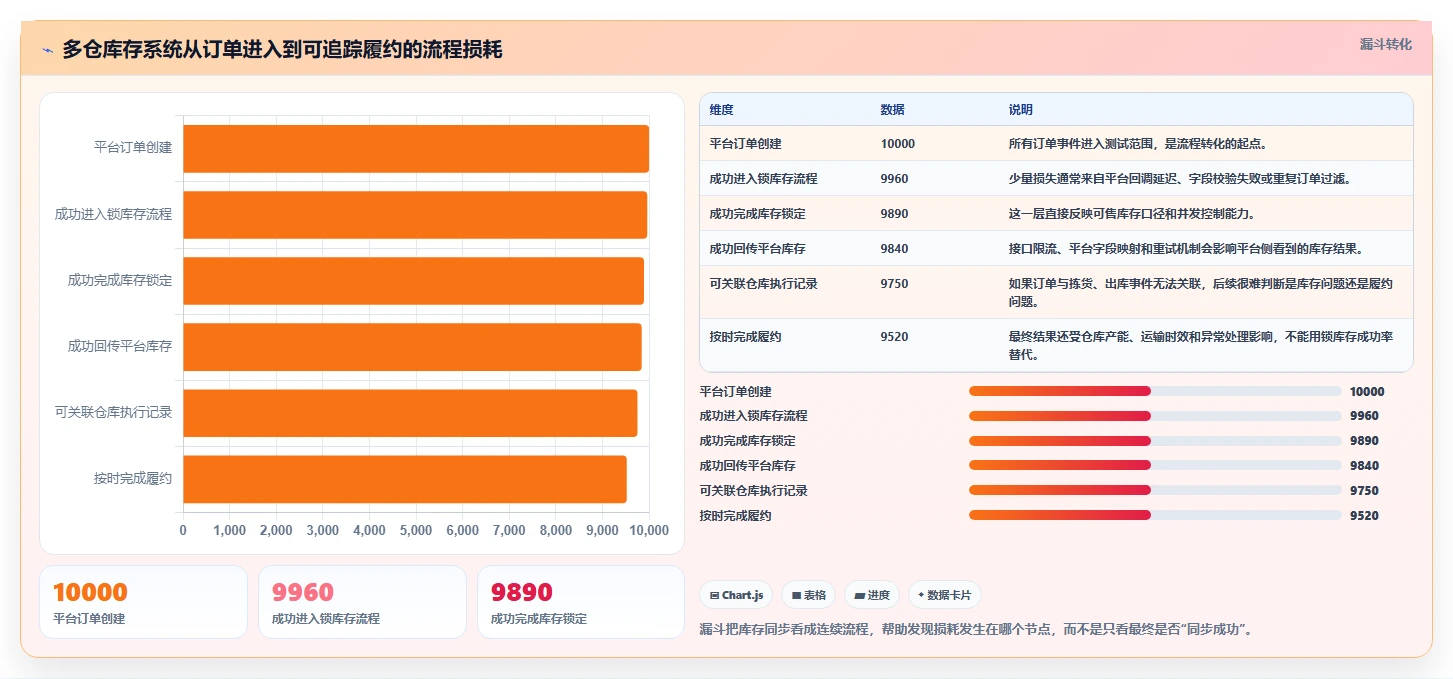Click the 可关联仓库执行记录 chart y-axis label
The height and width of the screenshot is (679, 1453).
(x=114, y=412)
